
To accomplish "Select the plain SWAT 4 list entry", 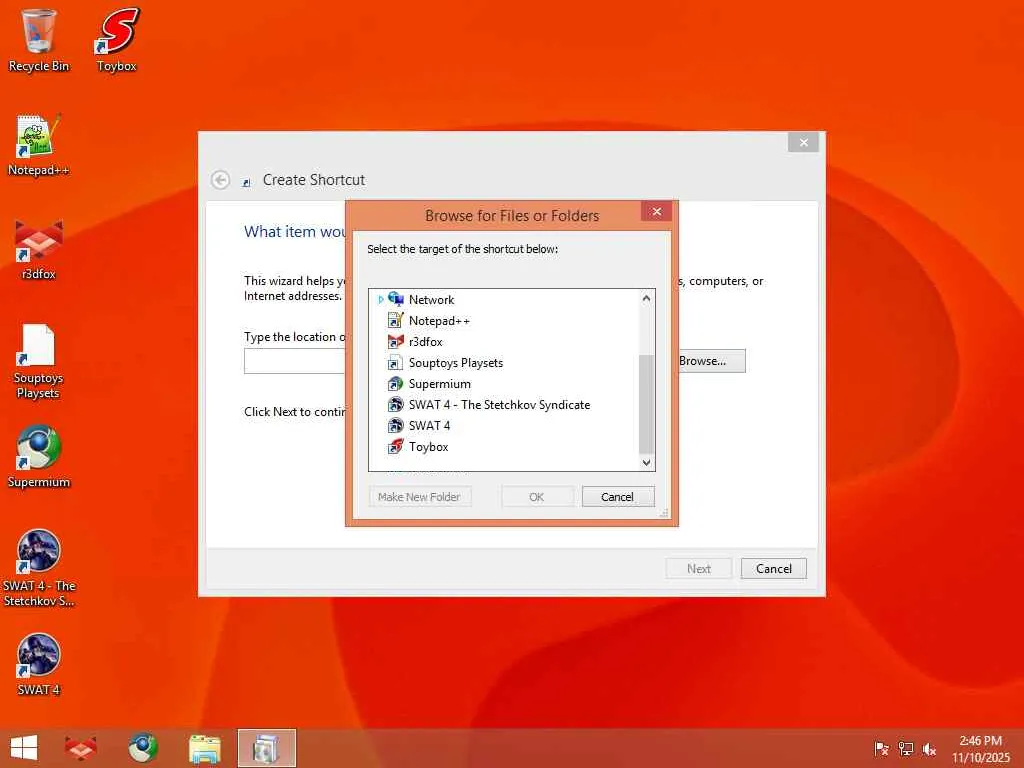I will point(429,425).
